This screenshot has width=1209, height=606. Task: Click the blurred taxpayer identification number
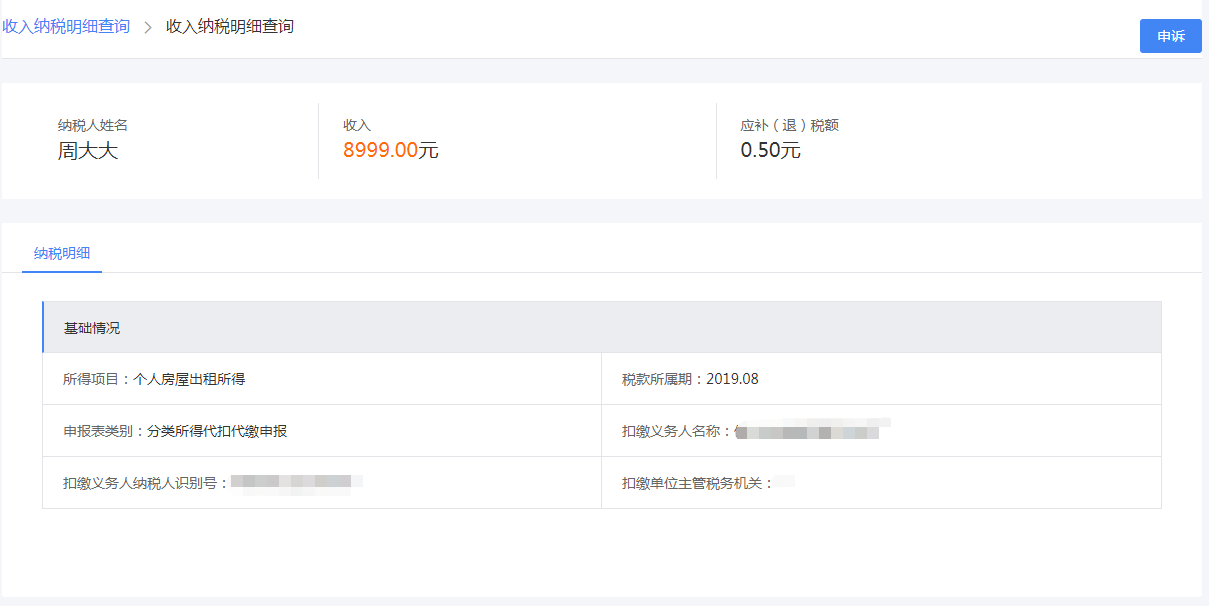coord(296,483)
